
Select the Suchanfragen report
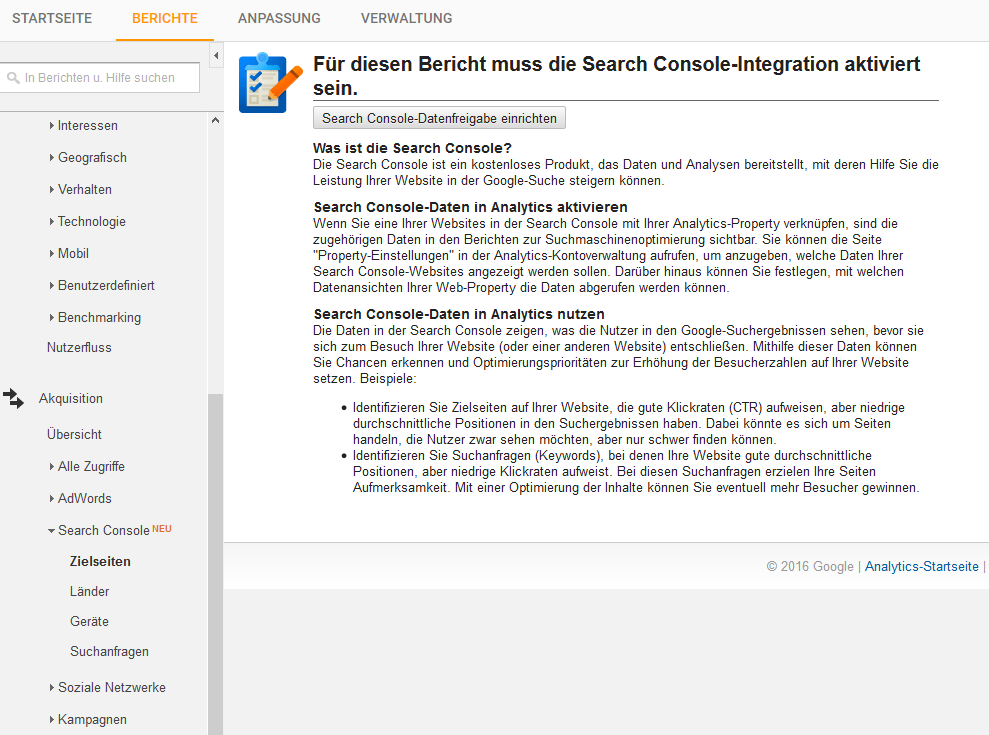[109, 652]
